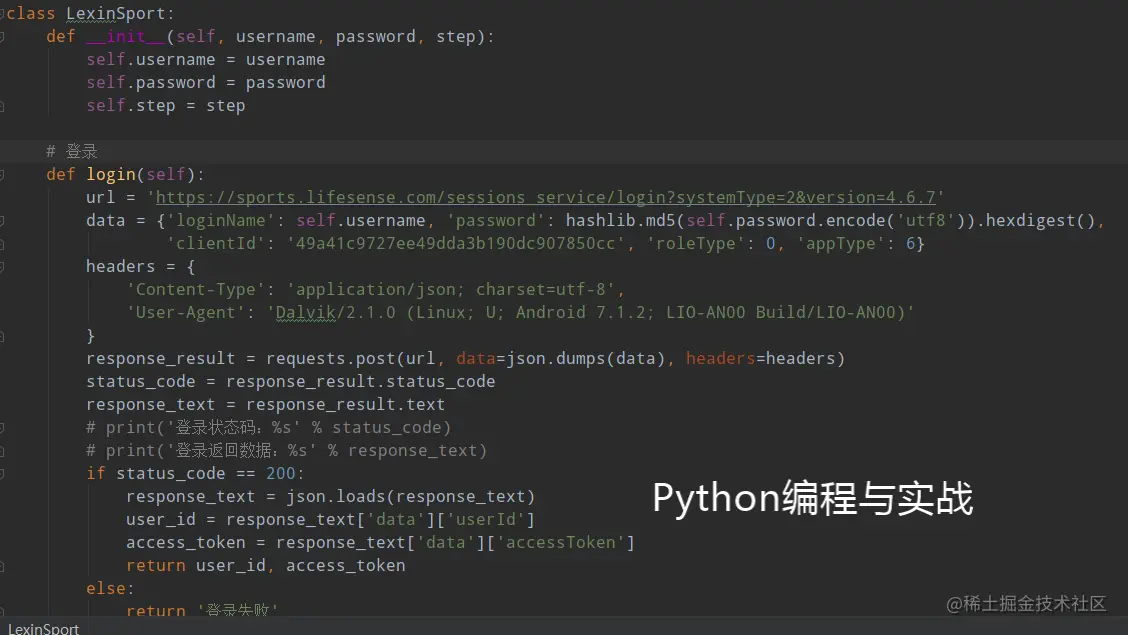Click the underlined word Dalvik
1128x635 pixels.
tap(306, 313)
